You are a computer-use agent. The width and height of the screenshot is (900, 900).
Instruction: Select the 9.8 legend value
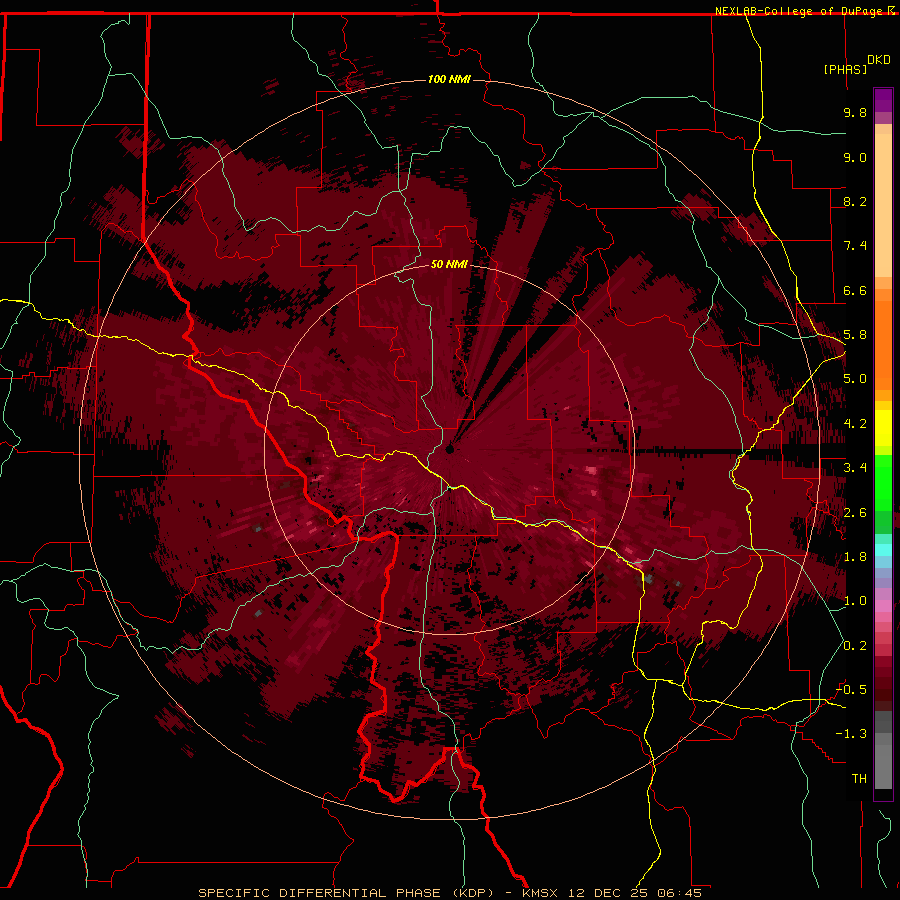(855, 112)
